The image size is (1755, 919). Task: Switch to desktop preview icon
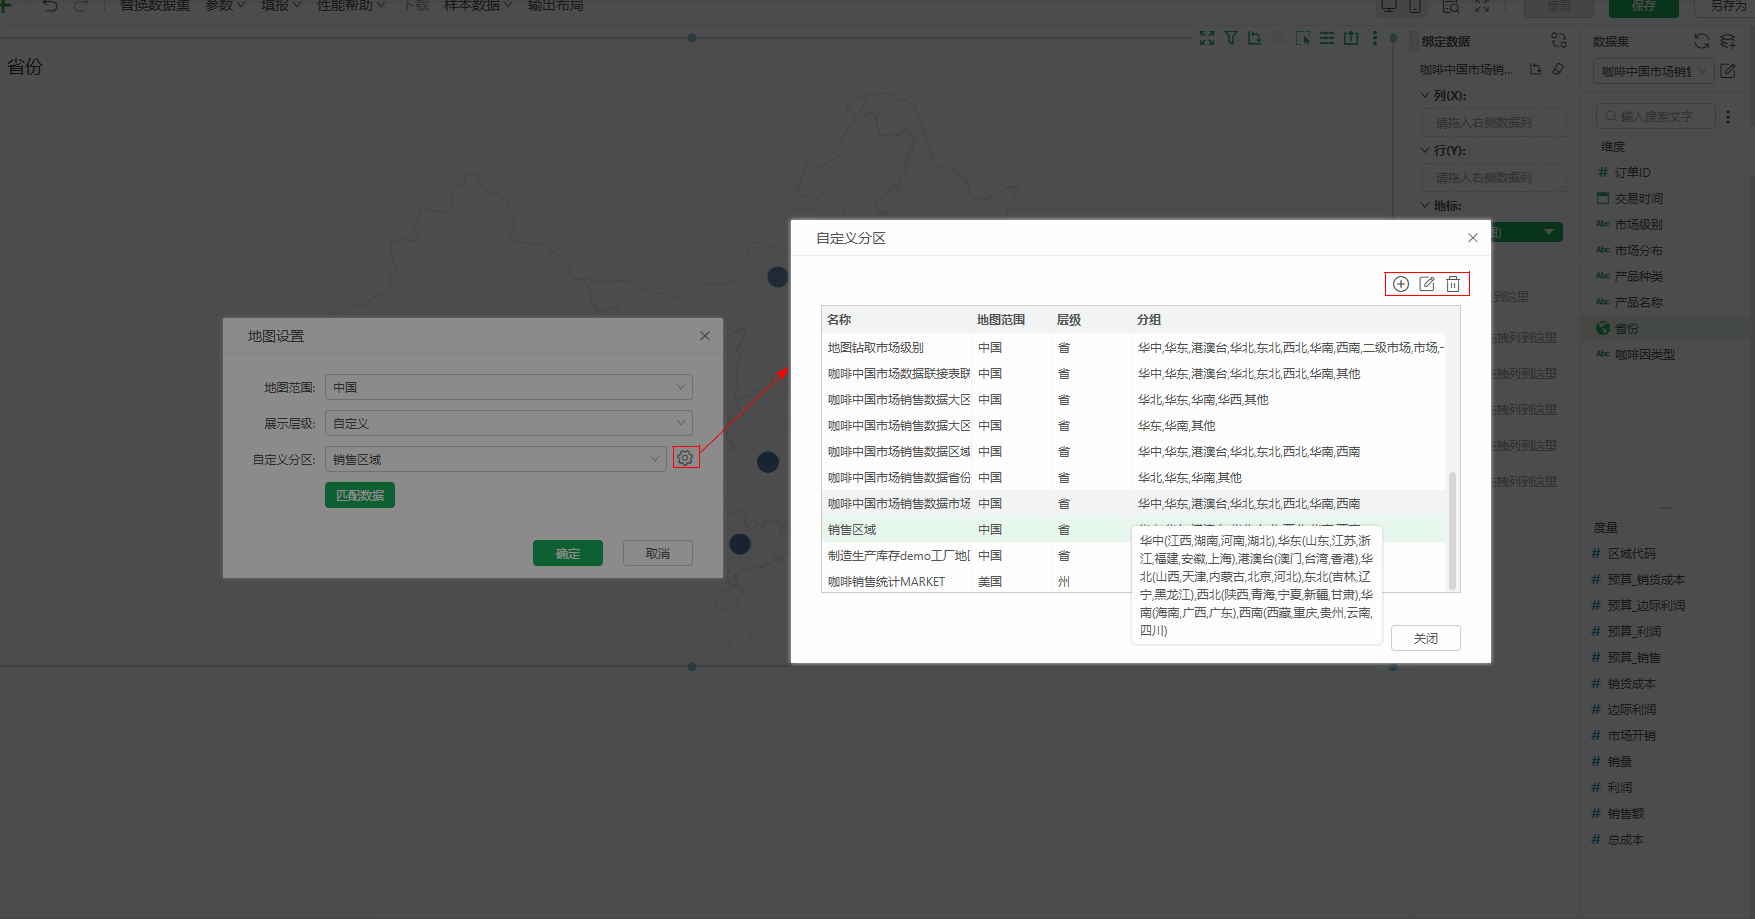[1389, 6]
